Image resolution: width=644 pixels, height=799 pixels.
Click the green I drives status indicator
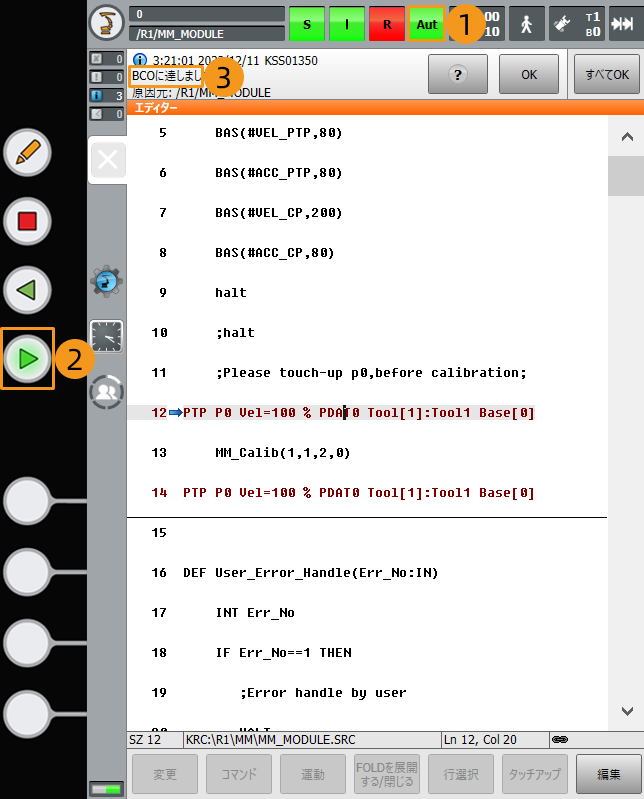pos(347,24)
